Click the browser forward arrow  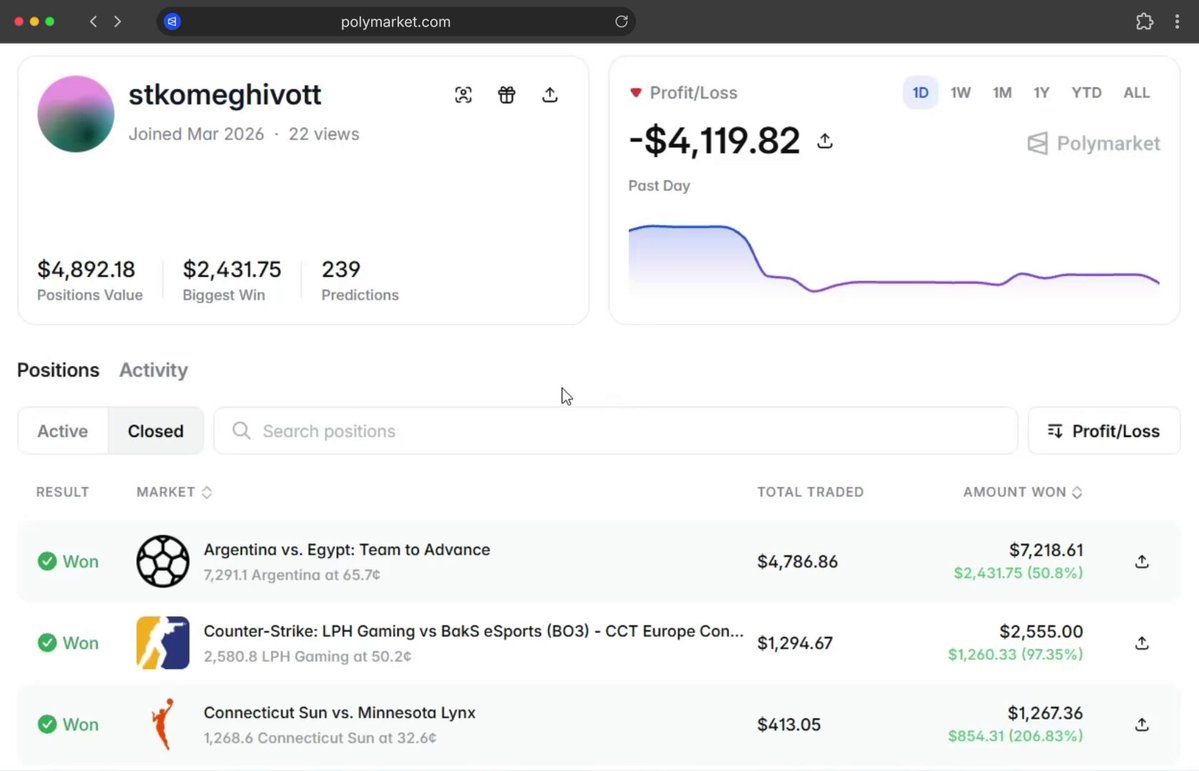(x=117, y=21)
